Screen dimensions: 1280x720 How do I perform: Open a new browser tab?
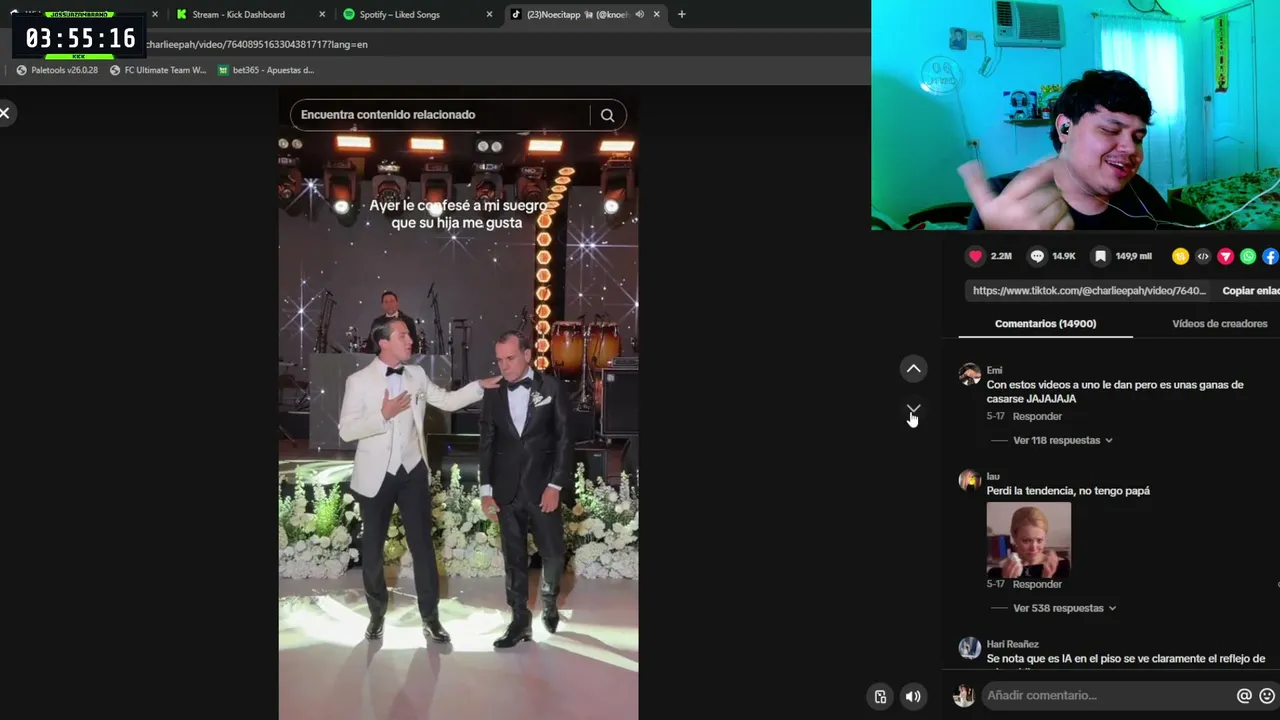pyautogui.click(x=681, y=14)
